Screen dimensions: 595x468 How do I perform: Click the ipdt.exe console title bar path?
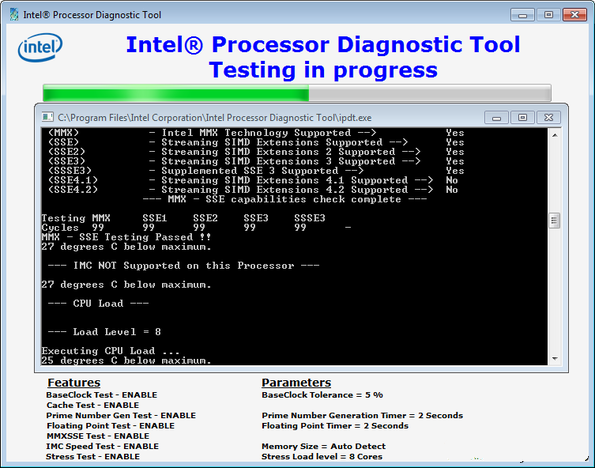pyautogui.click(x=214, y=118)
